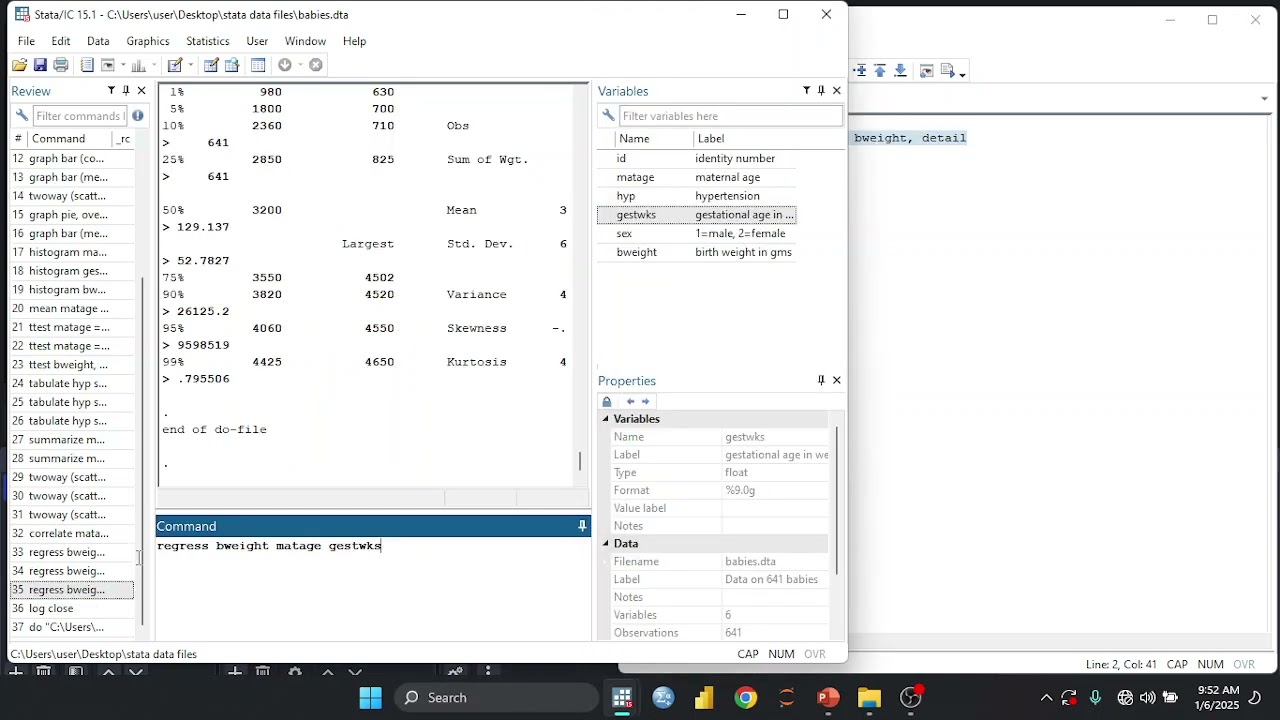
Task: Click the up arrow in Do-file Editor toolbar
Action: point(880,71)
